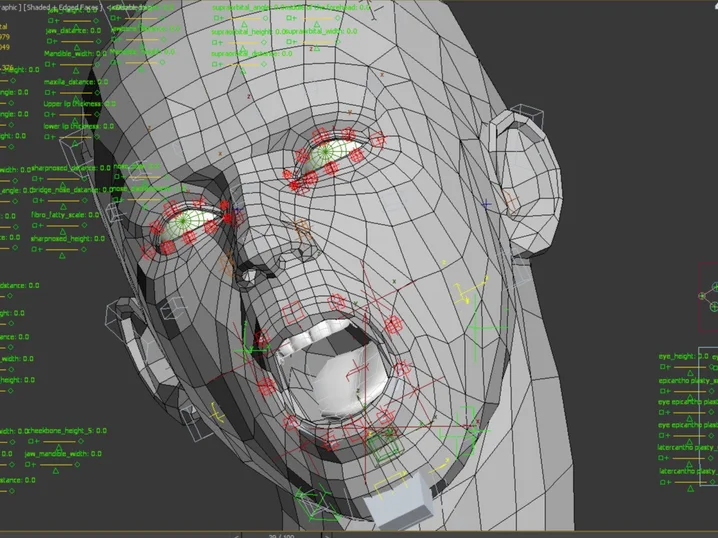This screenshot has height=538, width=718.
Task: Select the solid red inner corner control of left eye
Action: 229,217
